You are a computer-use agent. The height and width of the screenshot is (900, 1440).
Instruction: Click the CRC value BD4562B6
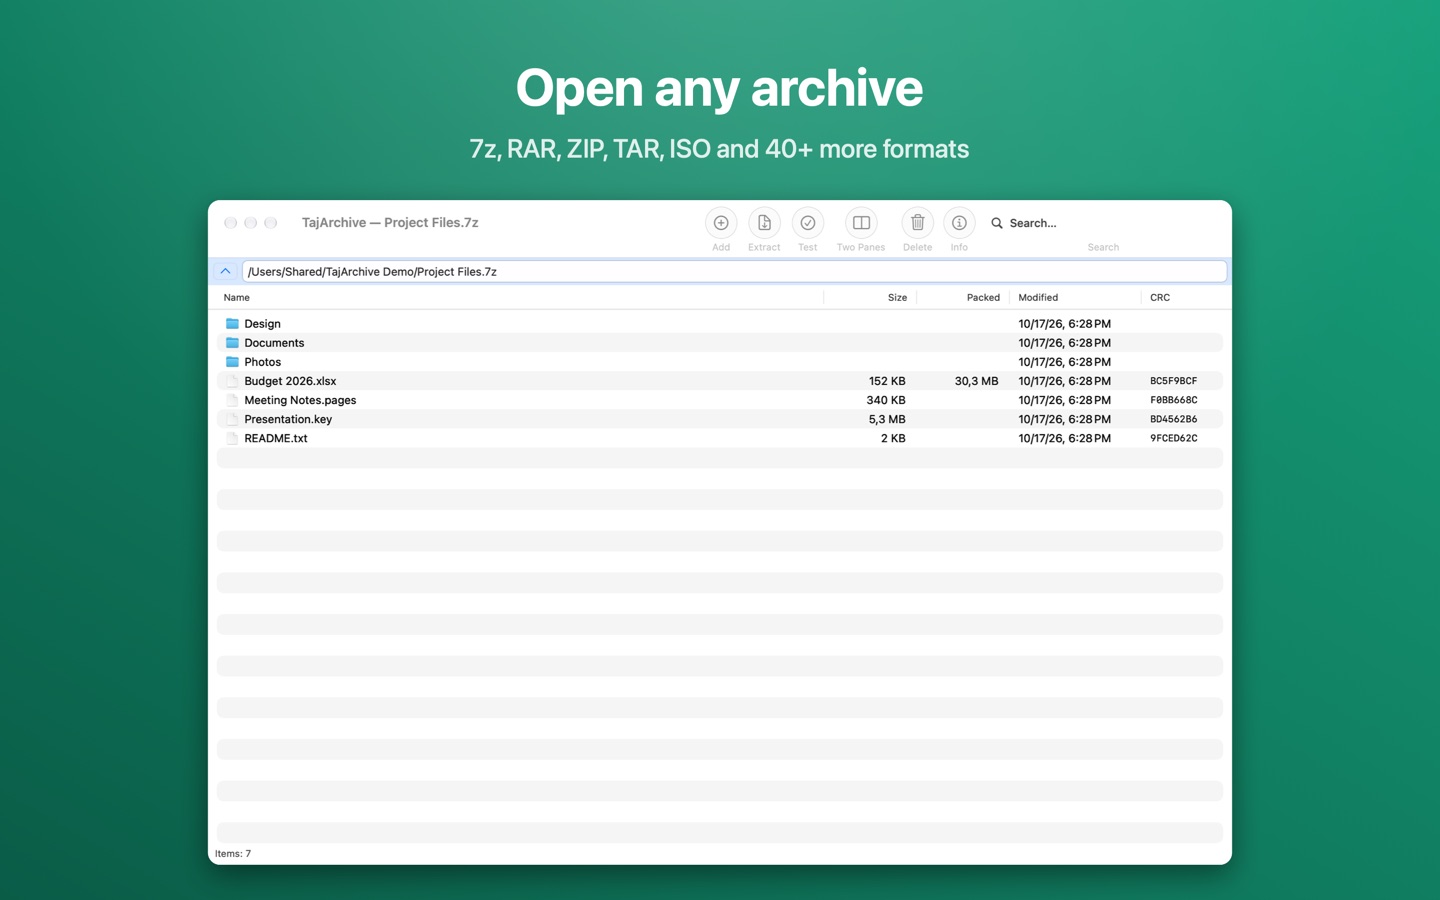pyautogui.click(x=1173, y=419)
